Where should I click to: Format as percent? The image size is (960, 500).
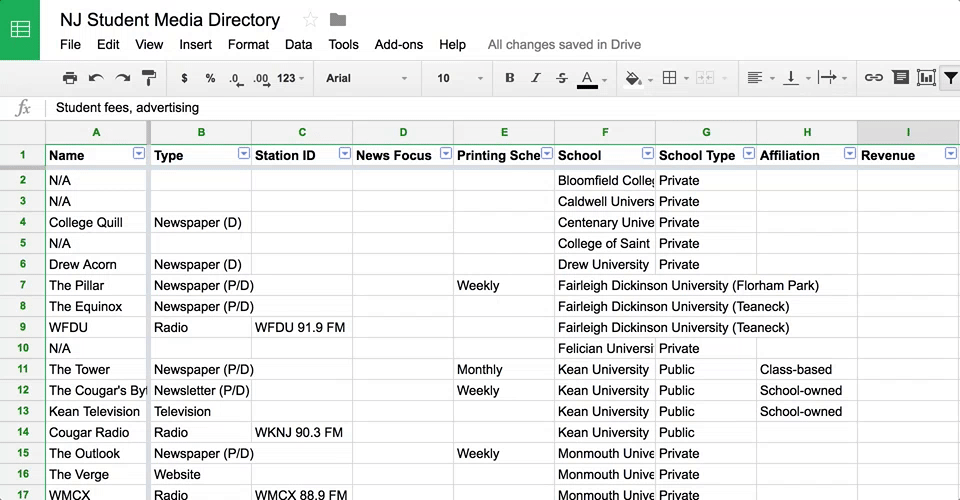click(x=210, y=78)
